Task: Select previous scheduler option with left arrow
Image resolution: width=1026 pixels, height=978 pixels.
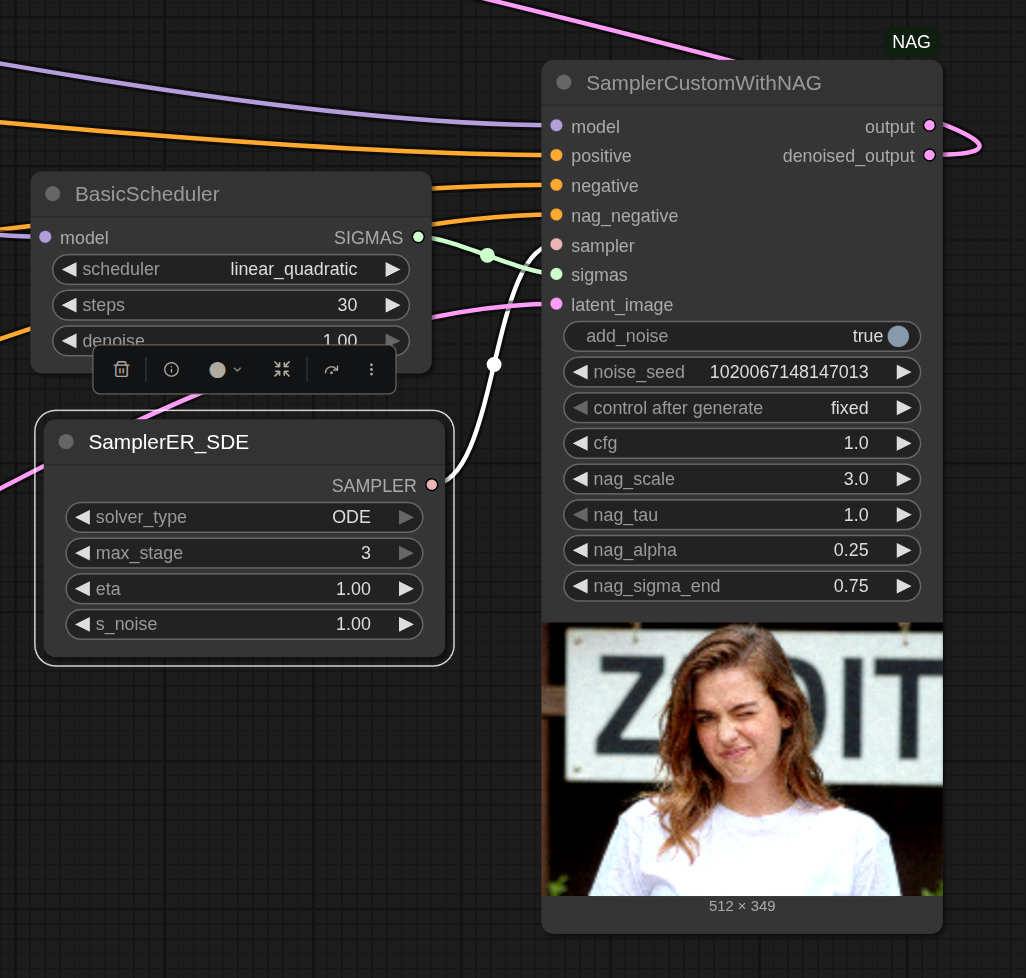Action: (x=69, y=270)
